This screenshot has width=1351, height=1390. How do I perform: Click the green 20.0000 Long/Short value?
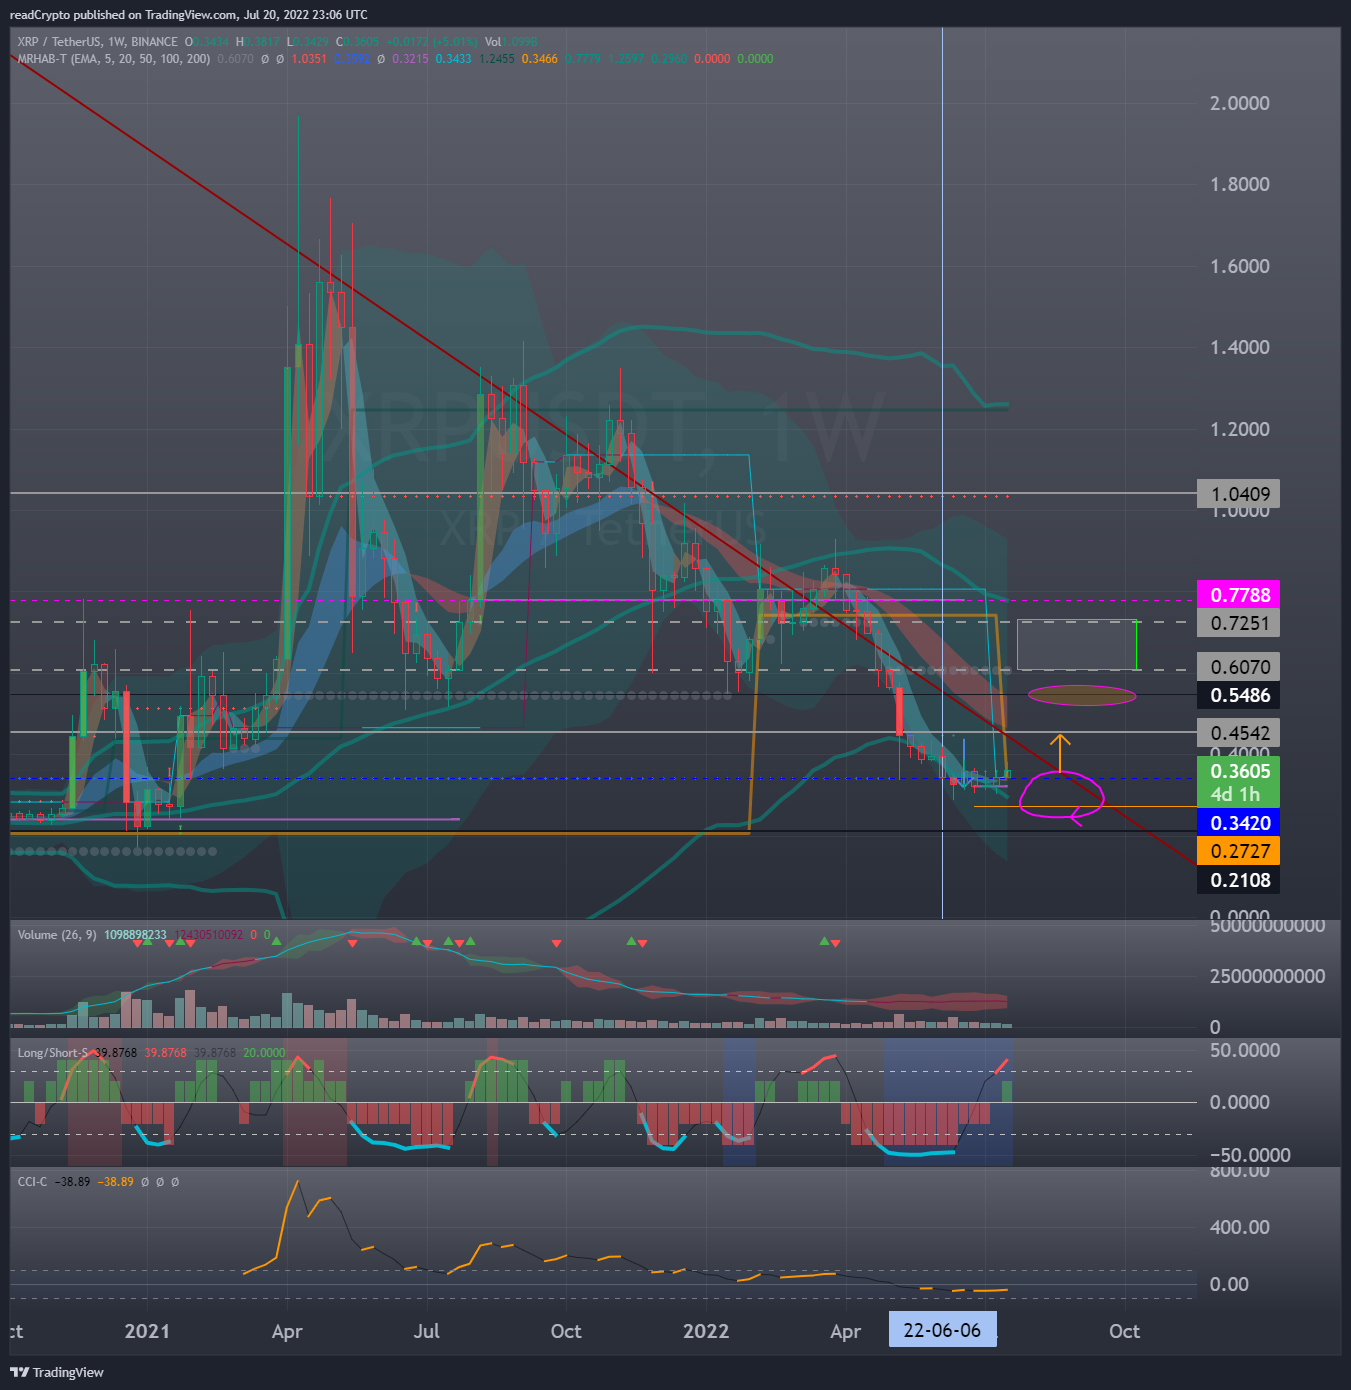tap(264, 1053)
